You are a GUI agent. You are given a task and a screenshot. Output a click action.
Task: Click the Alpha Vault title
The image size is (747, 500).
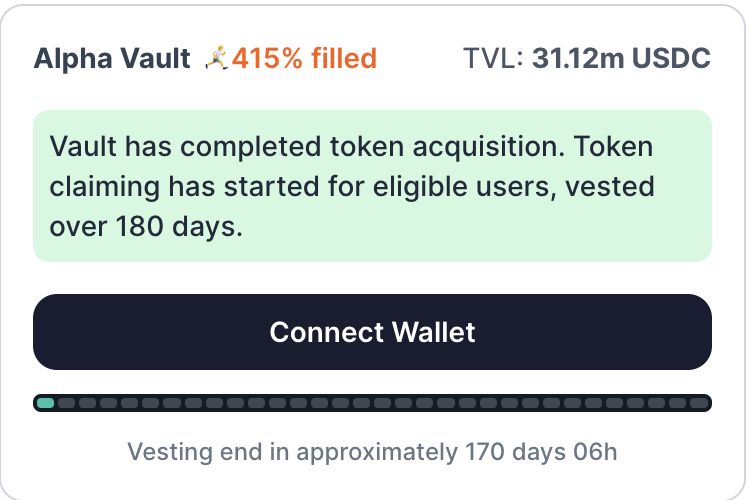(111, 59)
